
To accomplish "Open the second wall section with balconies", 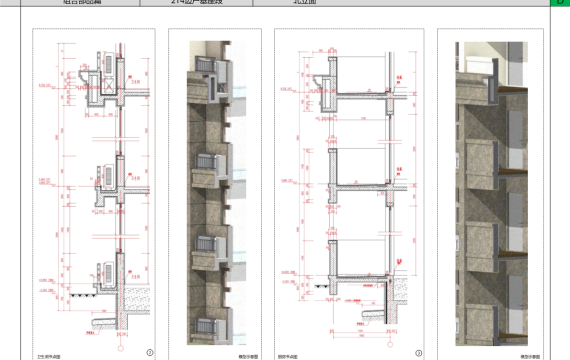I will pos(349,194).
